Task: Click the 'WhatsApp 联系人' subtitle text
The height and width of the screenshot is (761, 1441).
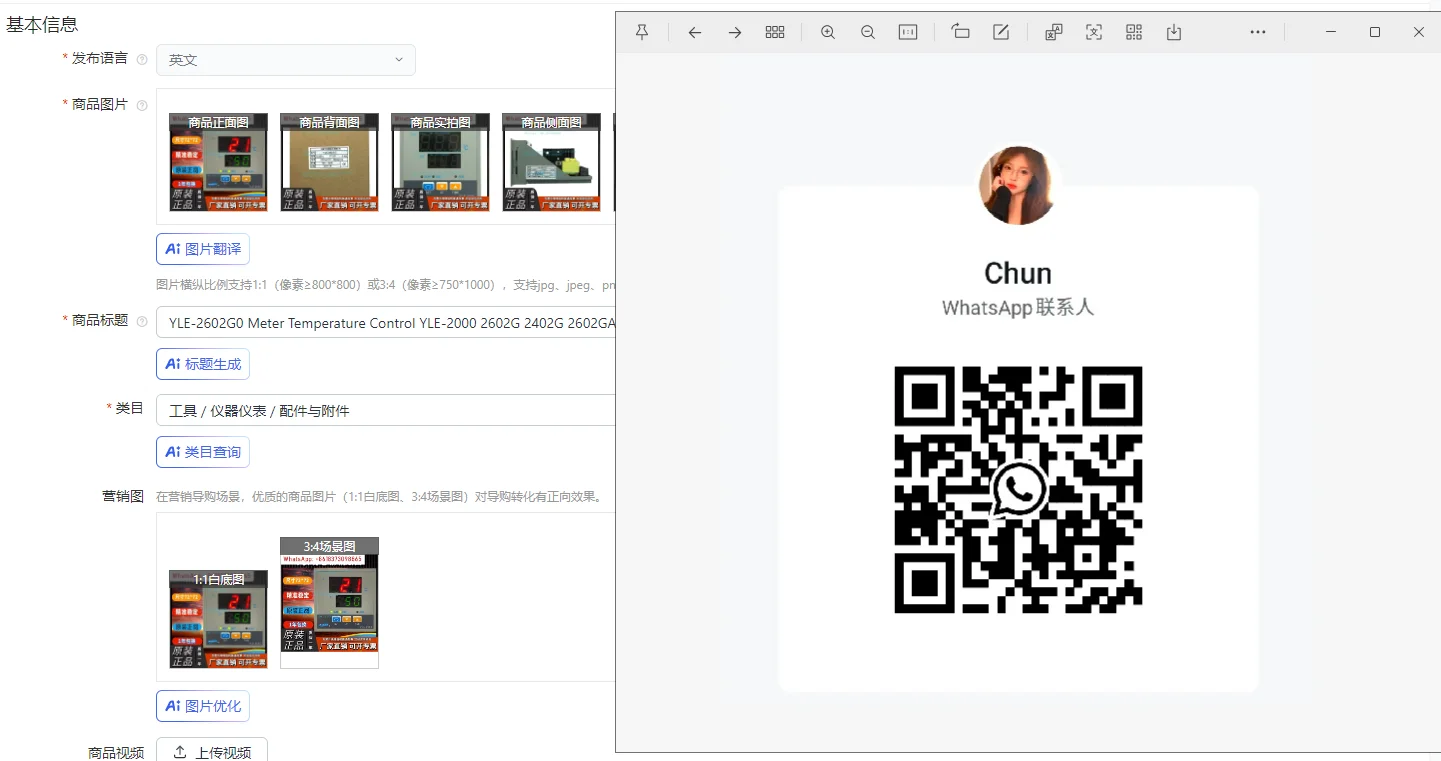Action: pyautogui.click(x=1018, y=308)
